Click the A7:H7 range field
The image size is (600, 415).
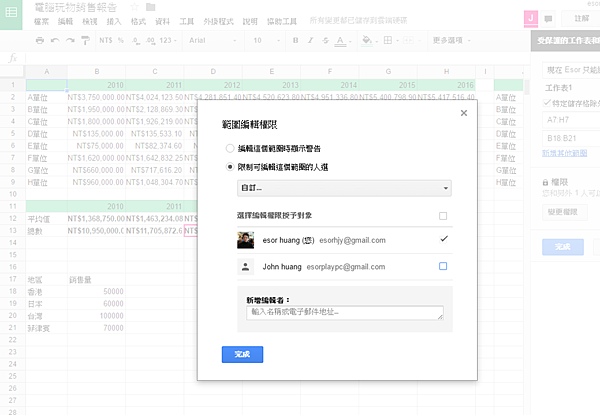pyautogui.click(x=571, y=120)
